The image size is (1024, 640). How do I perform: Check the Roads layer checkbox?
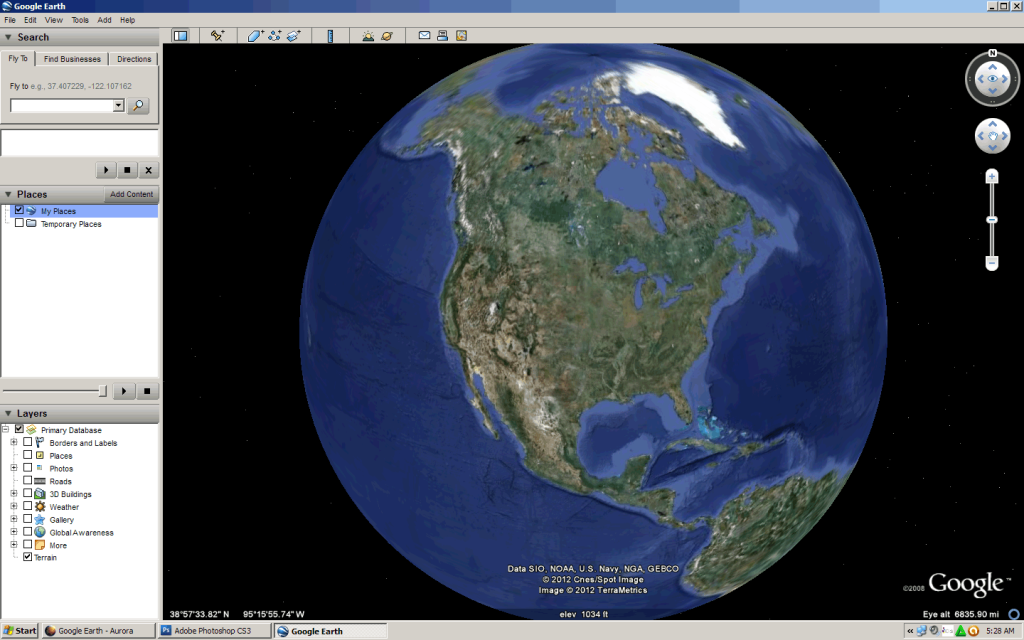point(28,481)
